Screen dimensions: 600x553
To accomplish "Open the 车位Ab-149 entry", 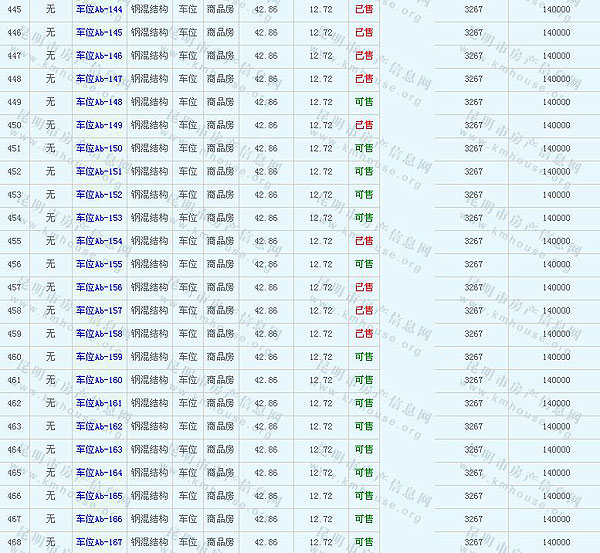I will (99, 125).
